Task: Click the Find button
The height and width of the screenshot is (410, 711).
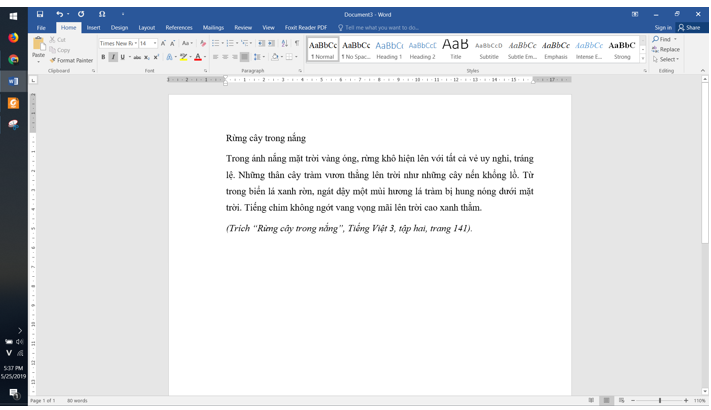Action: click(664, 39)
